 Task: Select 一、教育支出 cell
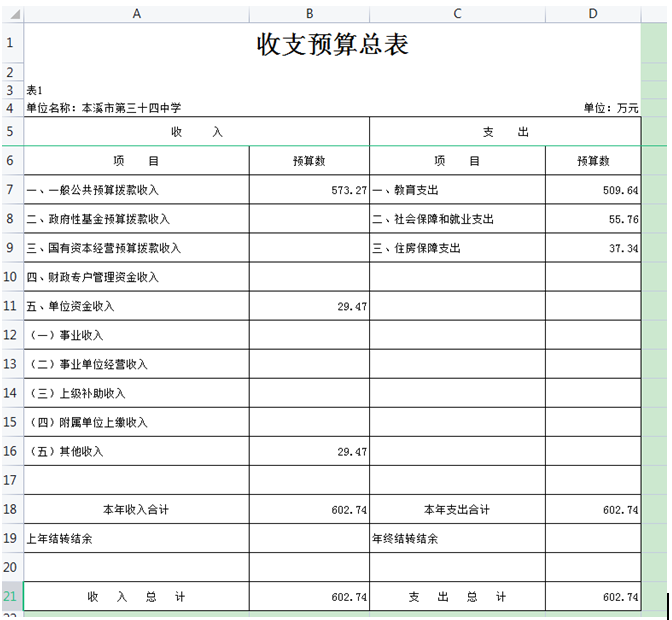click(x=457, y=189)
